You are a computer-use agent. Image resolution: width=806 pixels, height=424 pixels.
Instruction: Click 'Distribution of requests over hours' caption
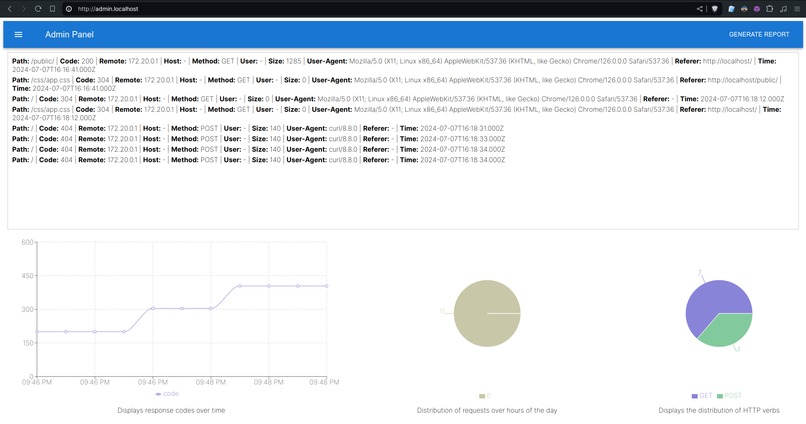(487, 410)
